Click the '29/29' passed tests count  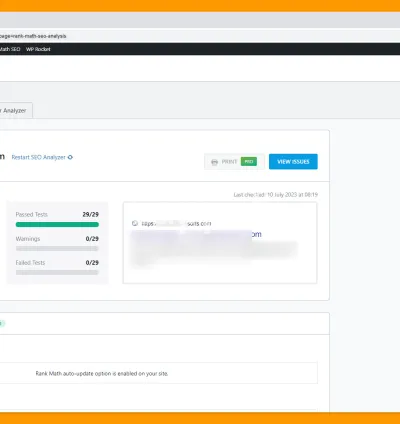(91, 215)
